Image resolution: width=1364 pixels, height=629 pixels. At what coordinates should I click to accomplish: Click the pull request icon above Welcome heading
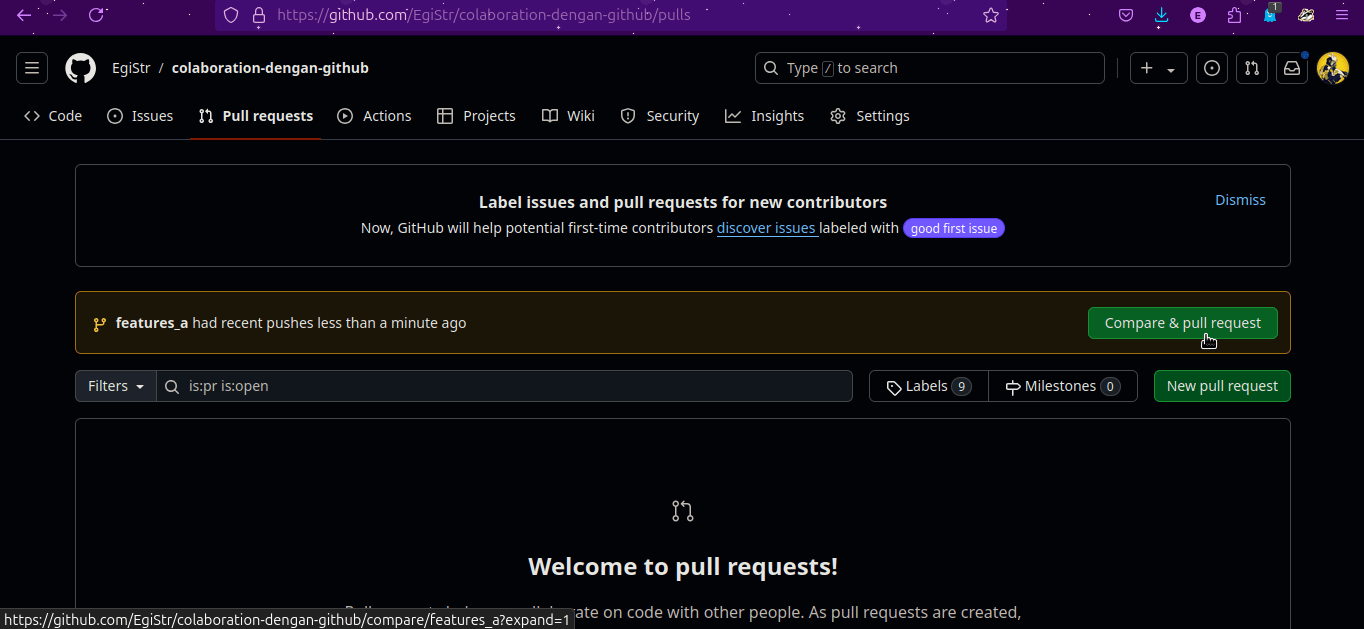click(x=683, y=511)
